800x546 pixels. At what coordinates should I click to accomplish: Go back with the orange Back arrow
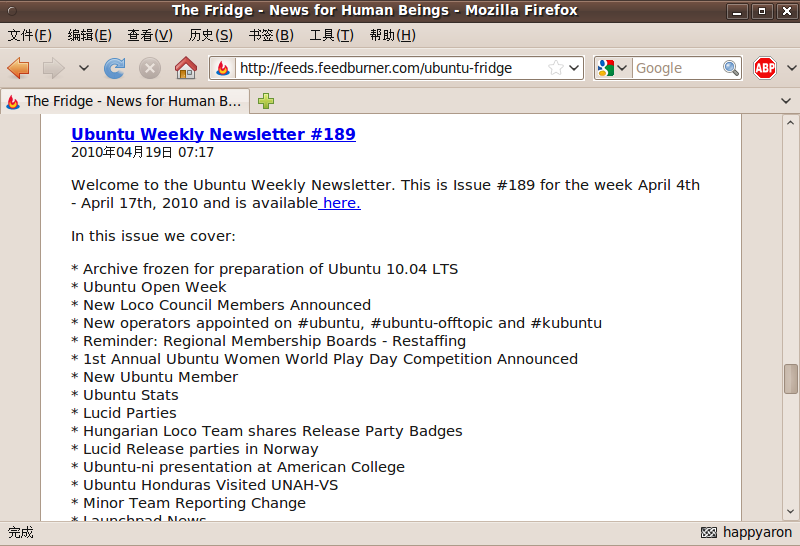coord(19,68)
